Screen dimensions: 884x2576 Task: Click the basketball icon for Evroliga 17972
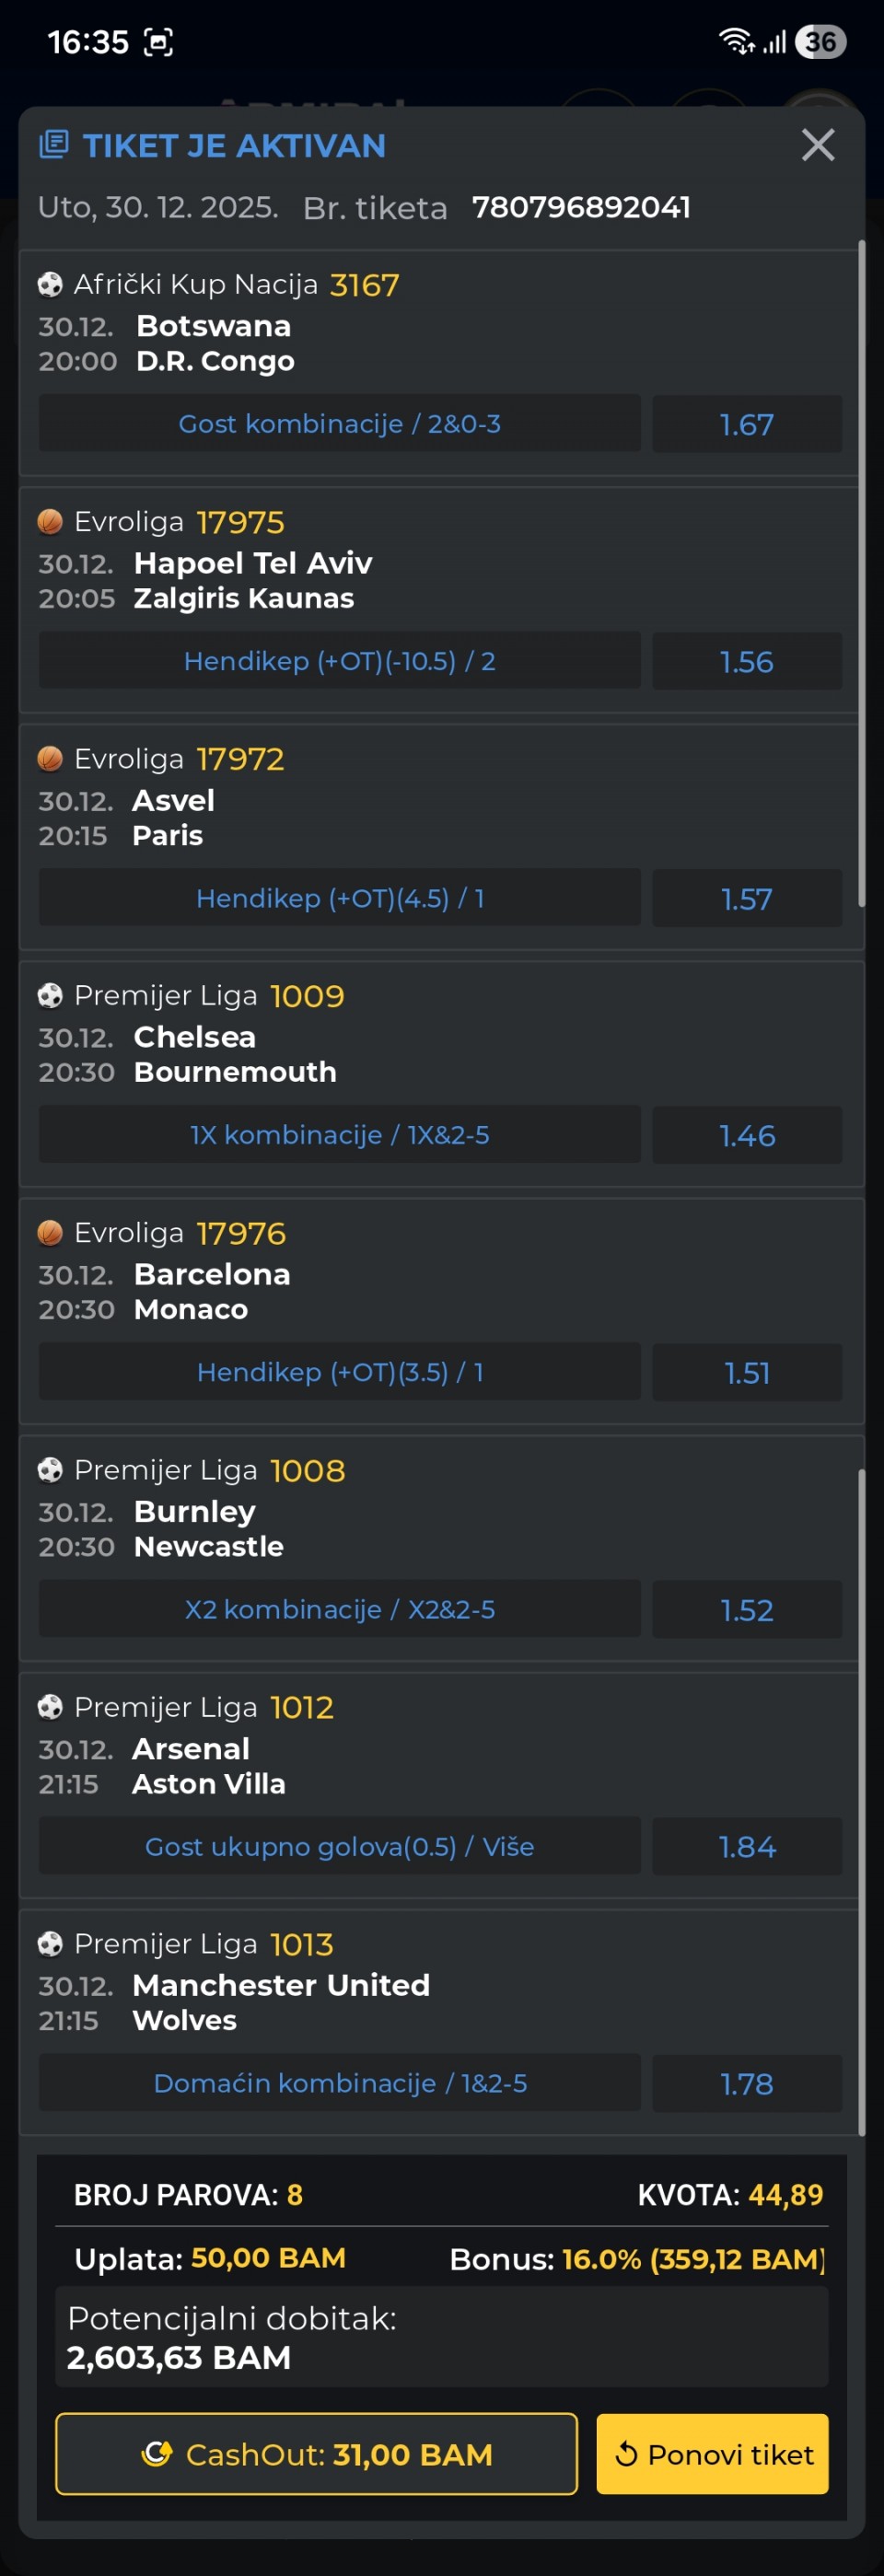point(50,759)
